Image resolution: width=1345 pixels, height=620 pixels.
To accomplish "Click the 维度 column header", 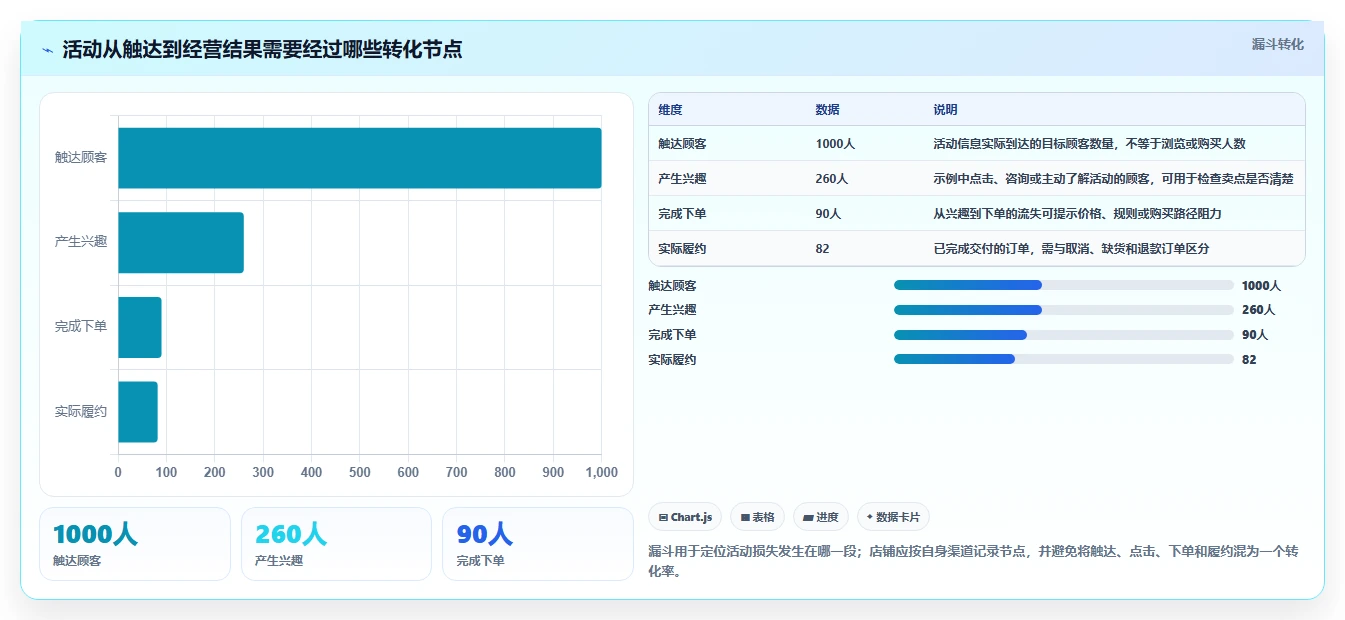I will coord(670,110).
